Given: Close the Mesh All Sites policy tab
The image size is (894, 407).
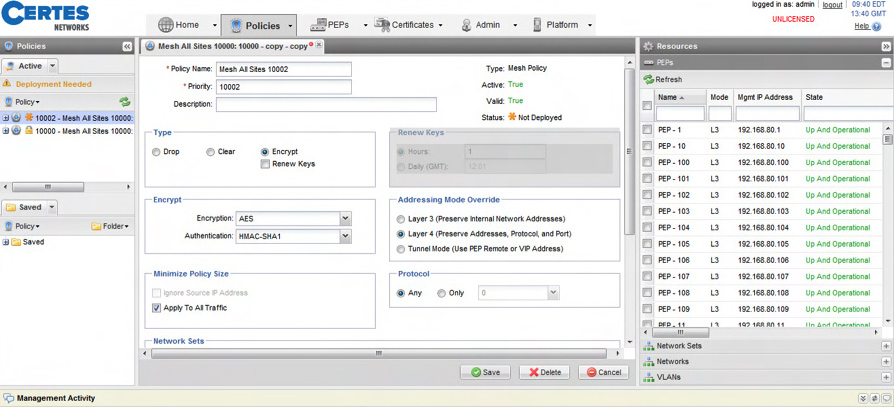Looking at the screenshot, I should pos(320,46).
